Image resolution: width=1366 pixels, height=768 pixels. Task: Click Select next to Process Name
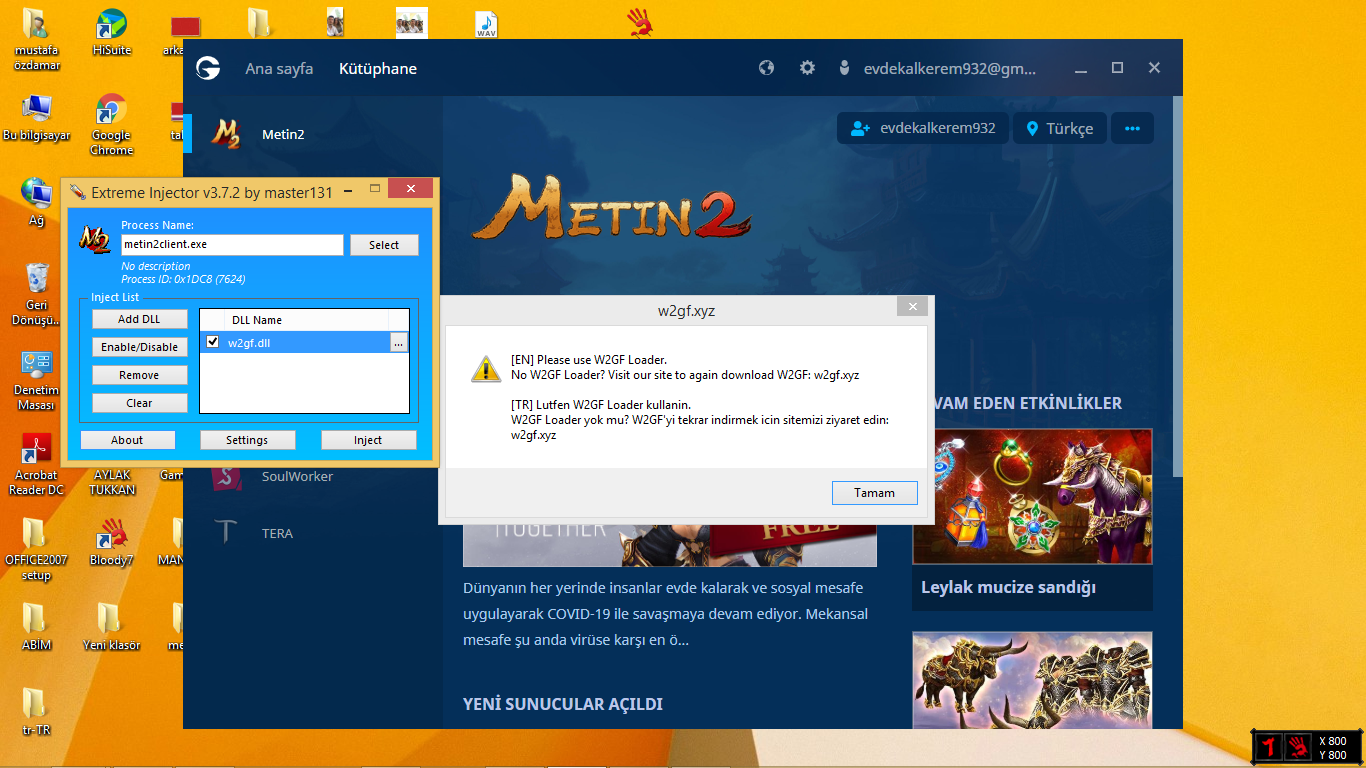pyautogui.click(x=384, y=245)
